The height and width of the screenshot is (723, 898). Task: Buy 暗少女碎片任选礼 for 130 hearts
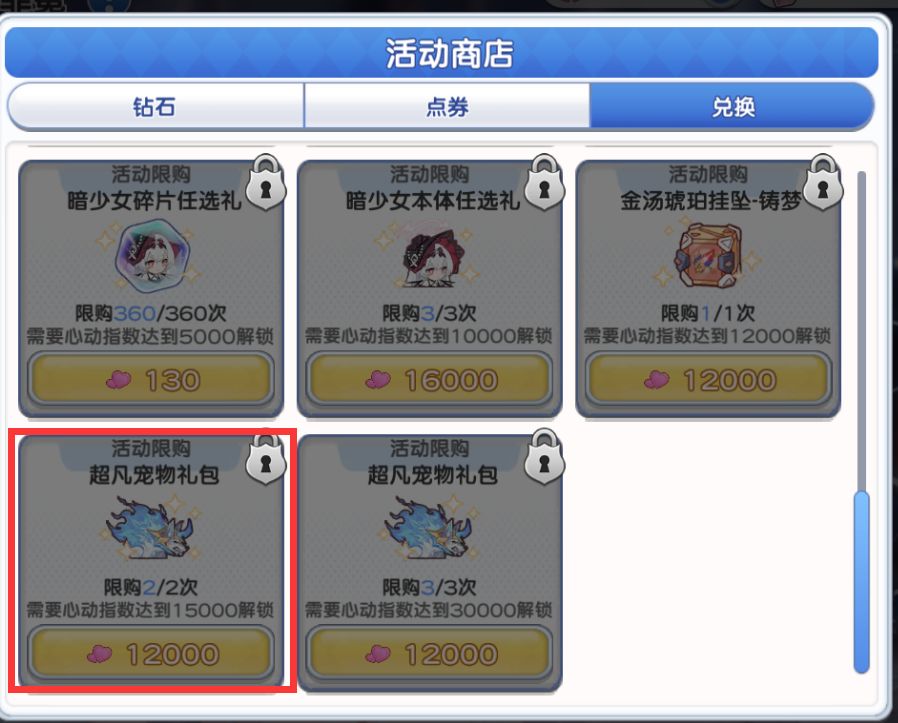tap(151, 380)
